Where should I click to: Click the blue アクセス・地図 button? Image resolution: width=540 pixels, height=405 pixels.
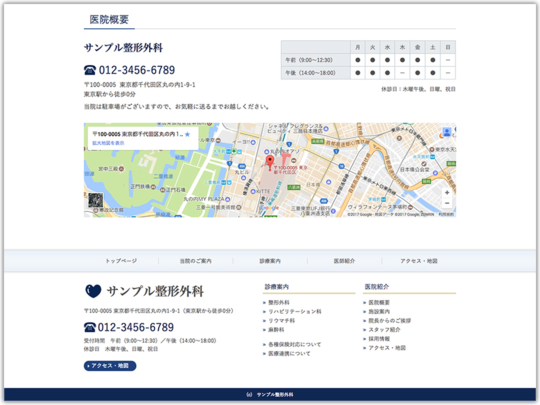pyautogui.click(x=110, y=366)
